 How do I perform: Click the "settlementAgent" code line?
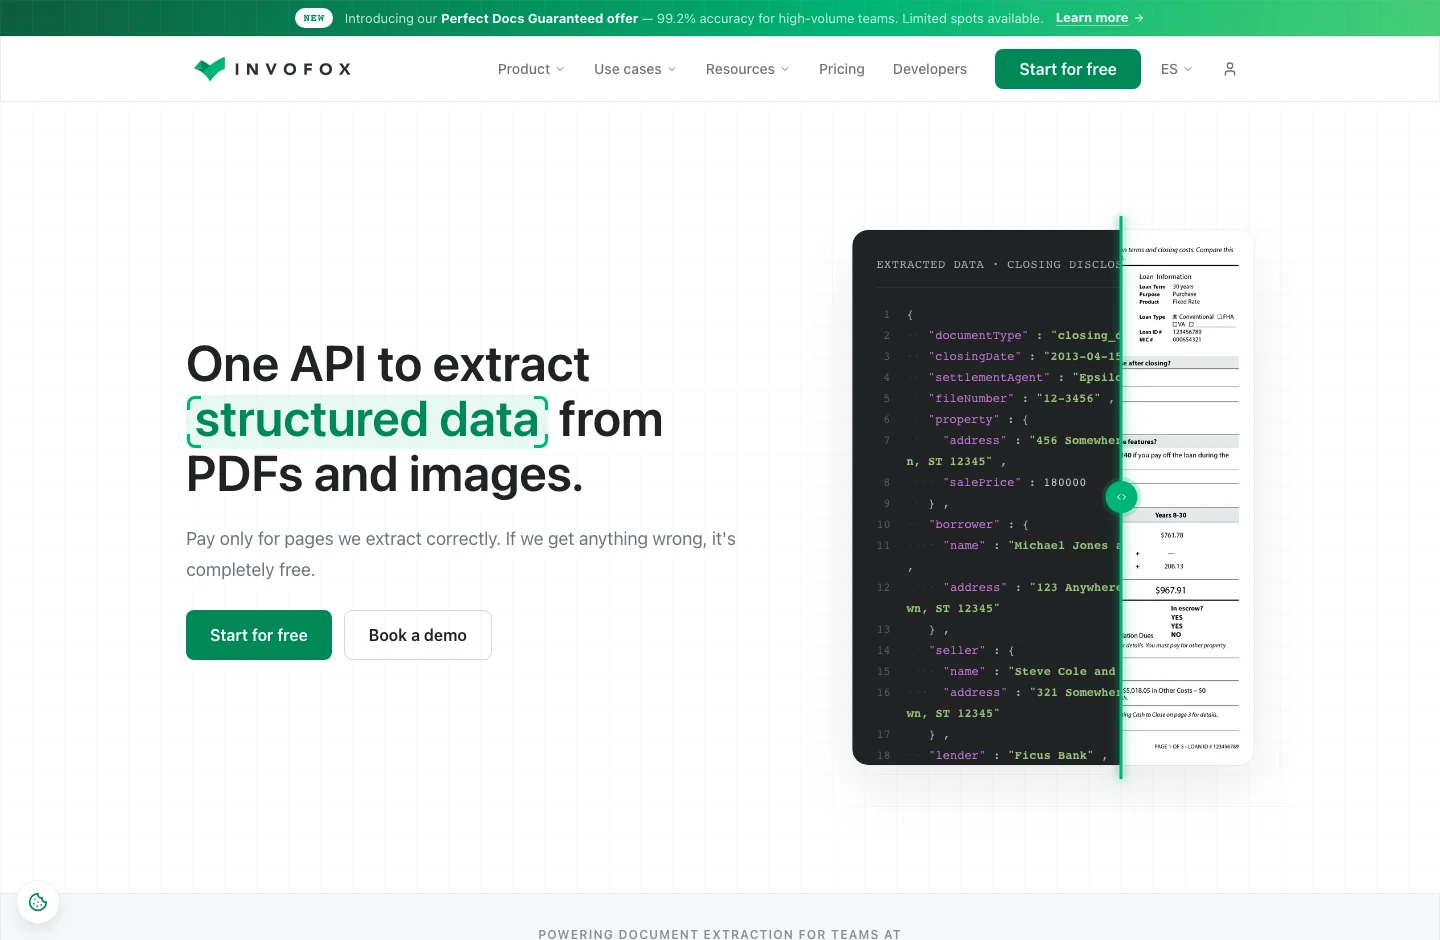click(x=1024, y=378)
